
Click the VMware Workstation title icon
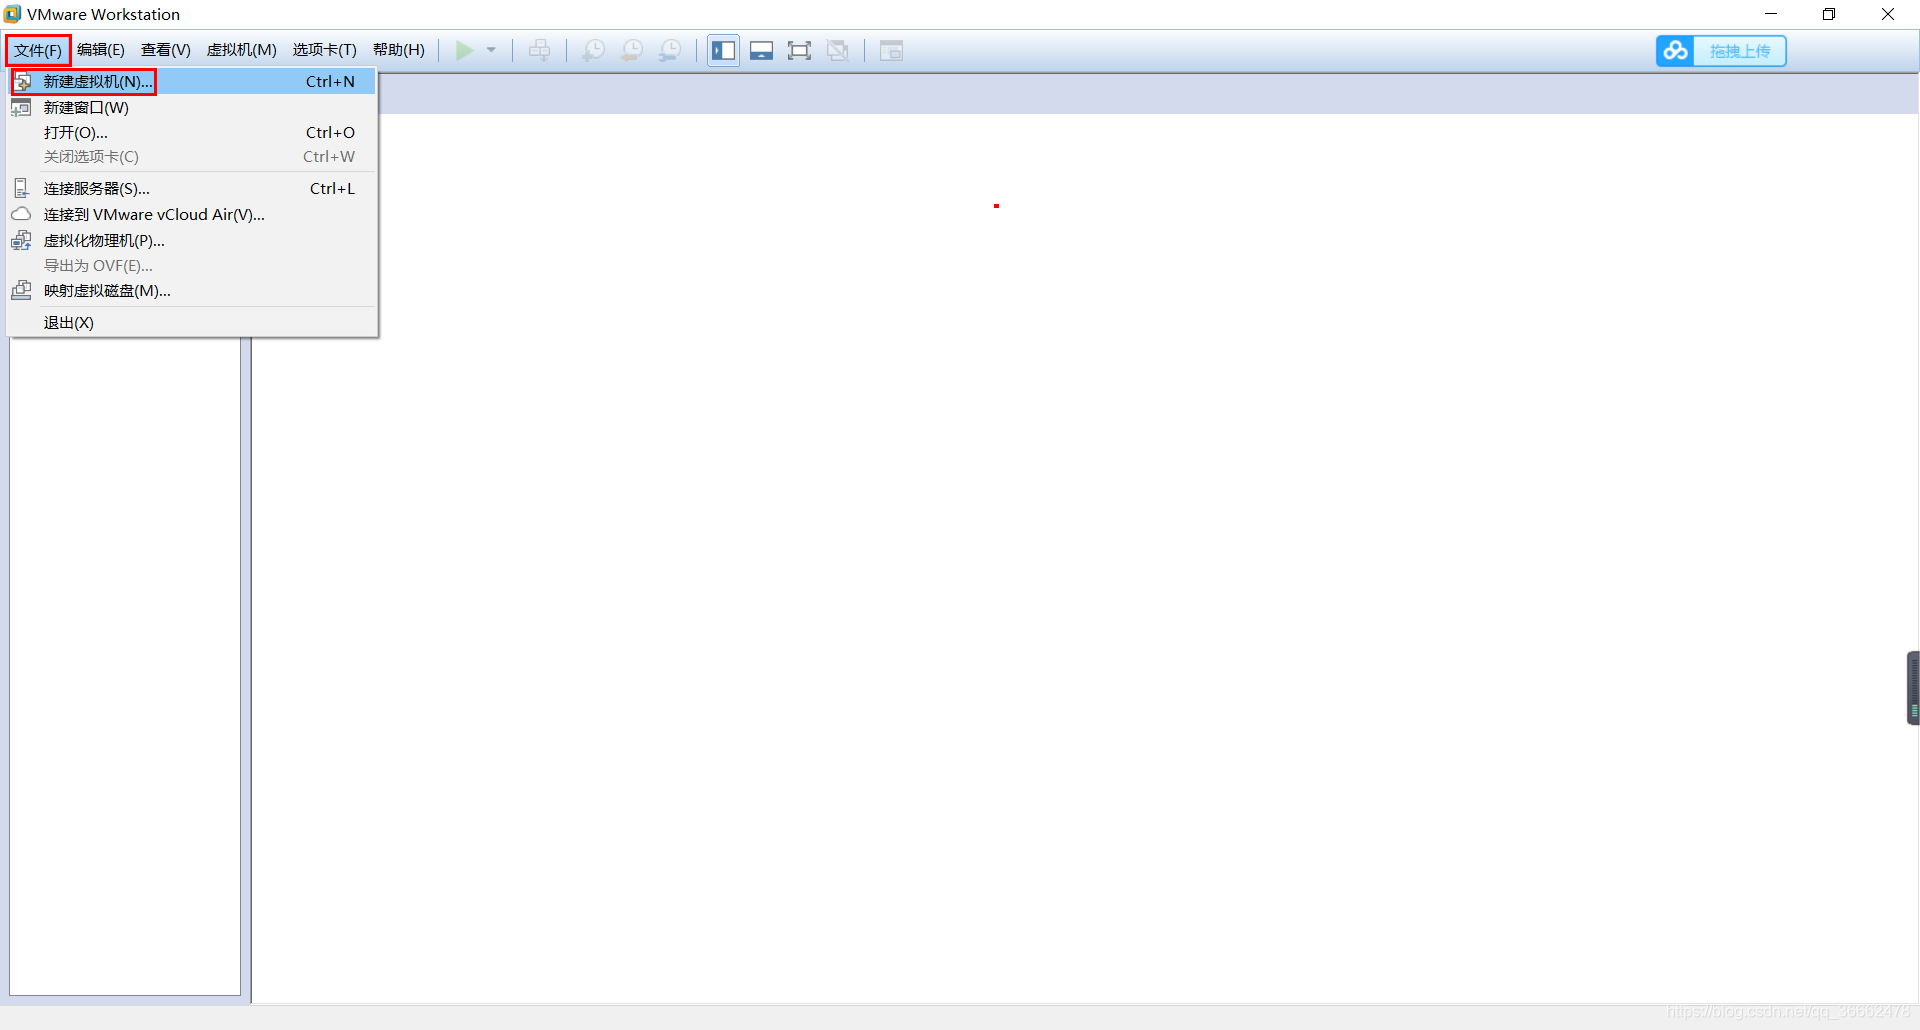[12, 14]
